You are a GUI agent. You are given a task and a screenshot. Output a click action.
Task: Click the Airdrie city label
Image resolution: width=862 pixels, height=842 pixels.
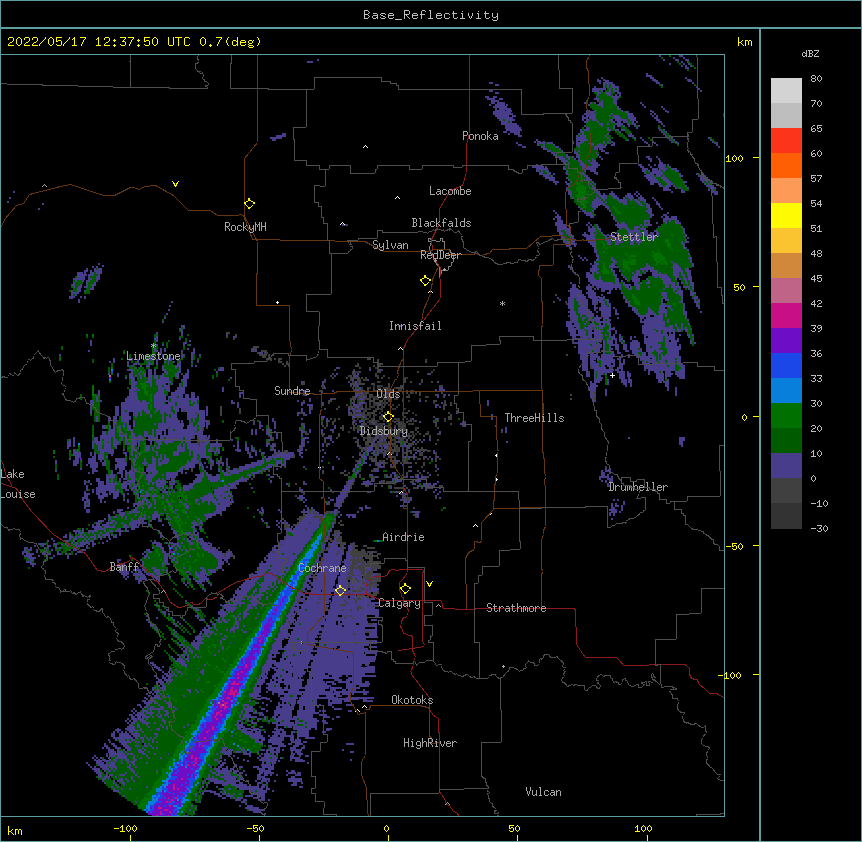[x=403, y=537]
